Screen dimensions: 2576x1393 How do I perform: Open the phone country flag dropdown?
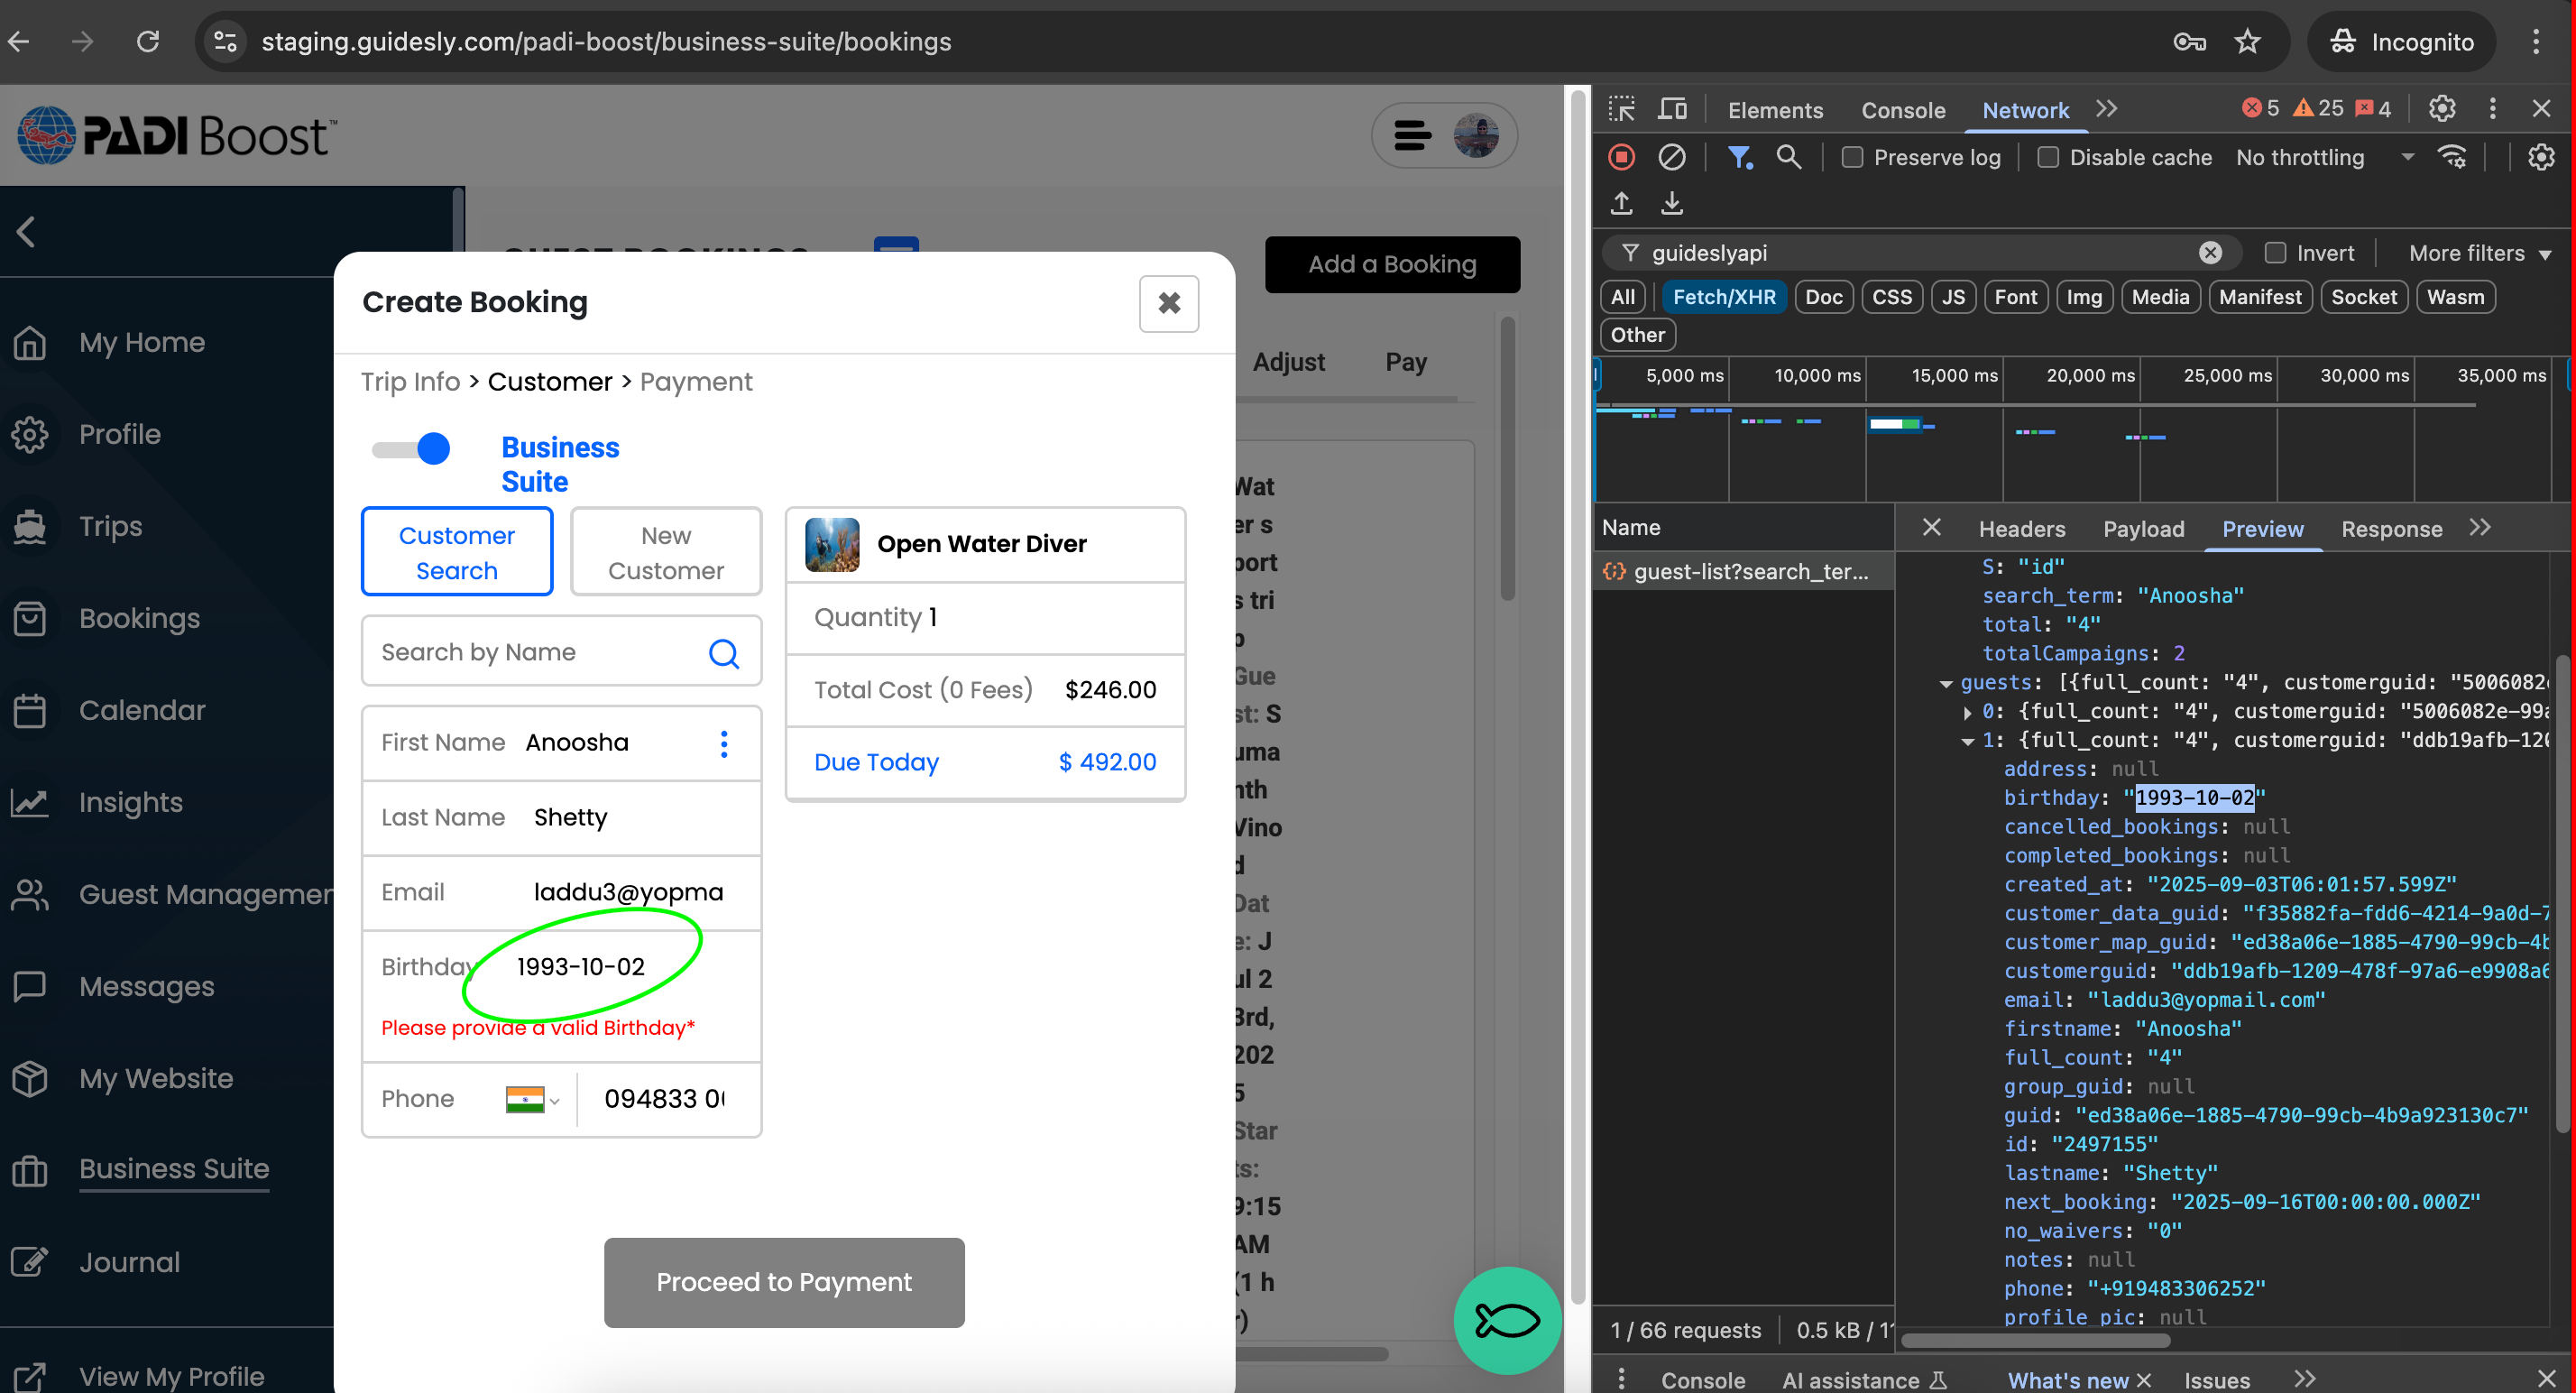coord(532,1099)
